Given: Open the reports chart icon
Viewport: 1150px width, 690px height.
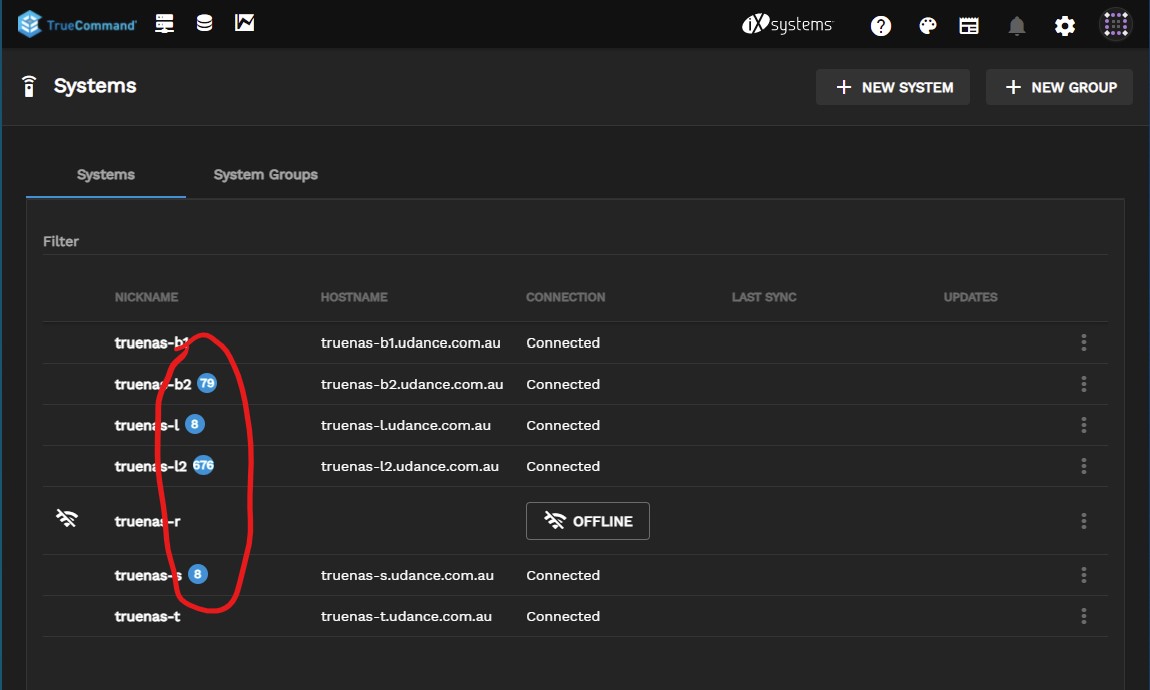Looking at the screenshot, I should coord(244,23).
